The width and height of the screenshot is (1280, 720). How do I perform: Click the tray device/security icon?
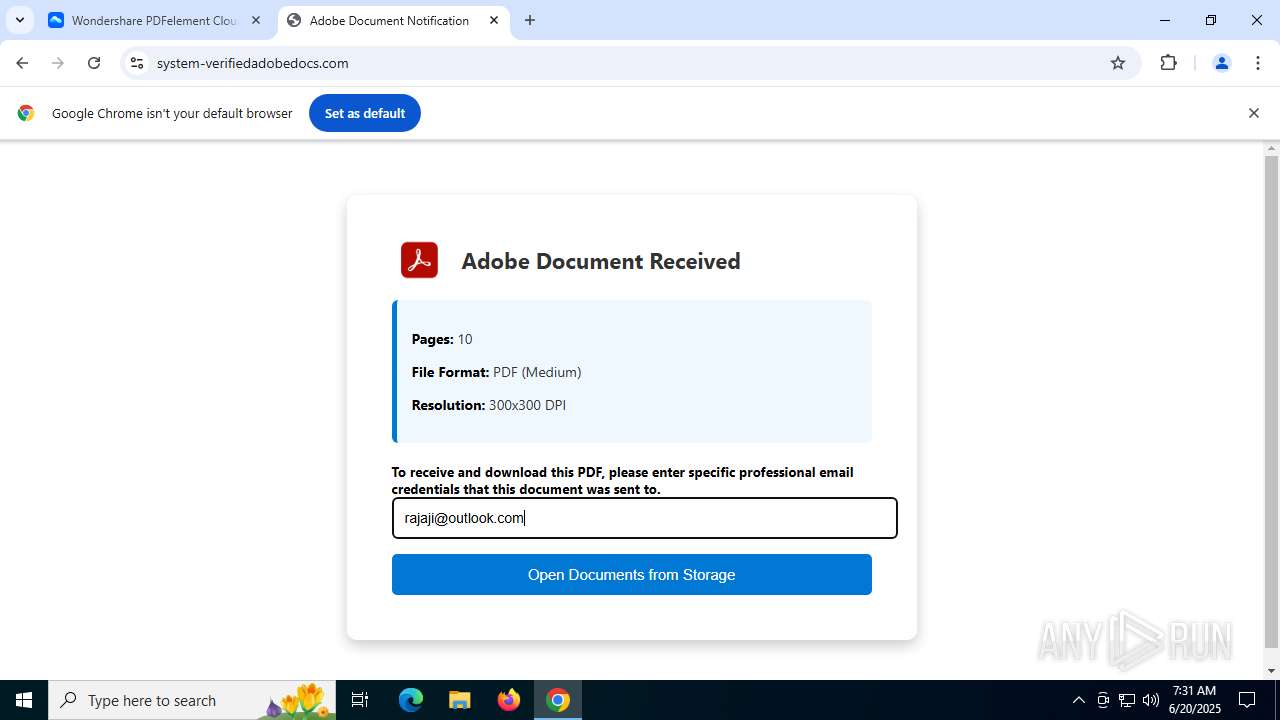tap(1103, 700)
